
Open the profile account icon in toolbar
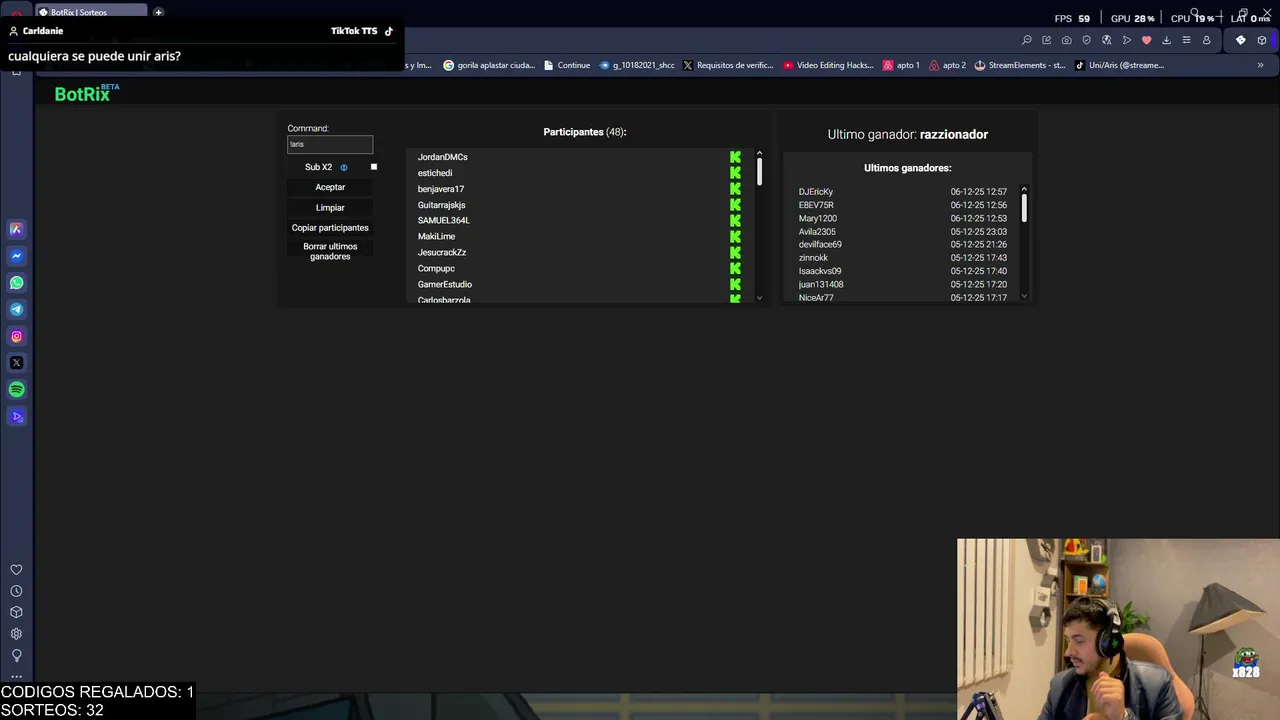1206,40
